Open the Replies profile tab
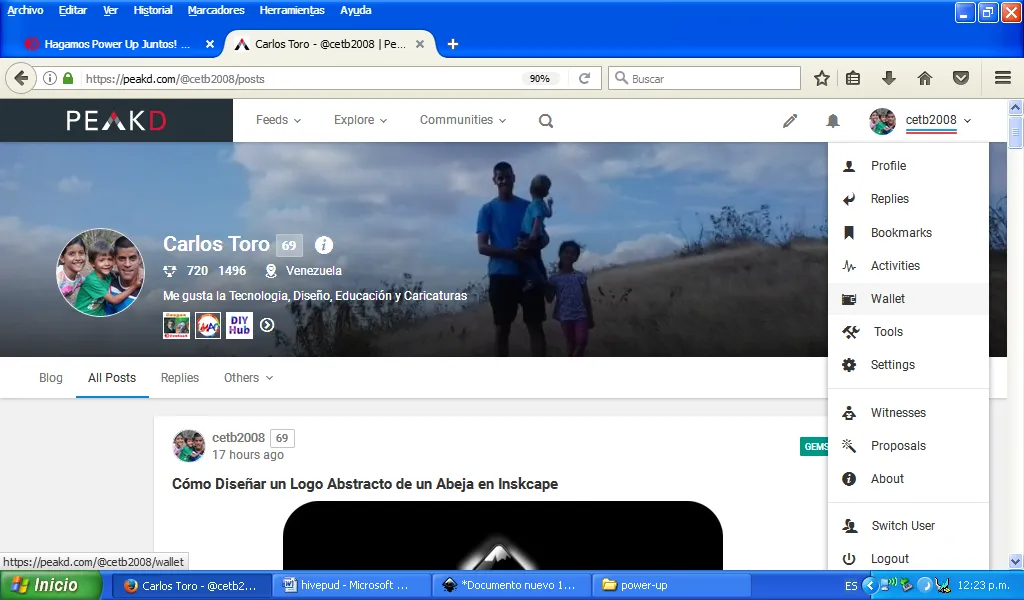The image size is (1024, 600). click(180, 378)
